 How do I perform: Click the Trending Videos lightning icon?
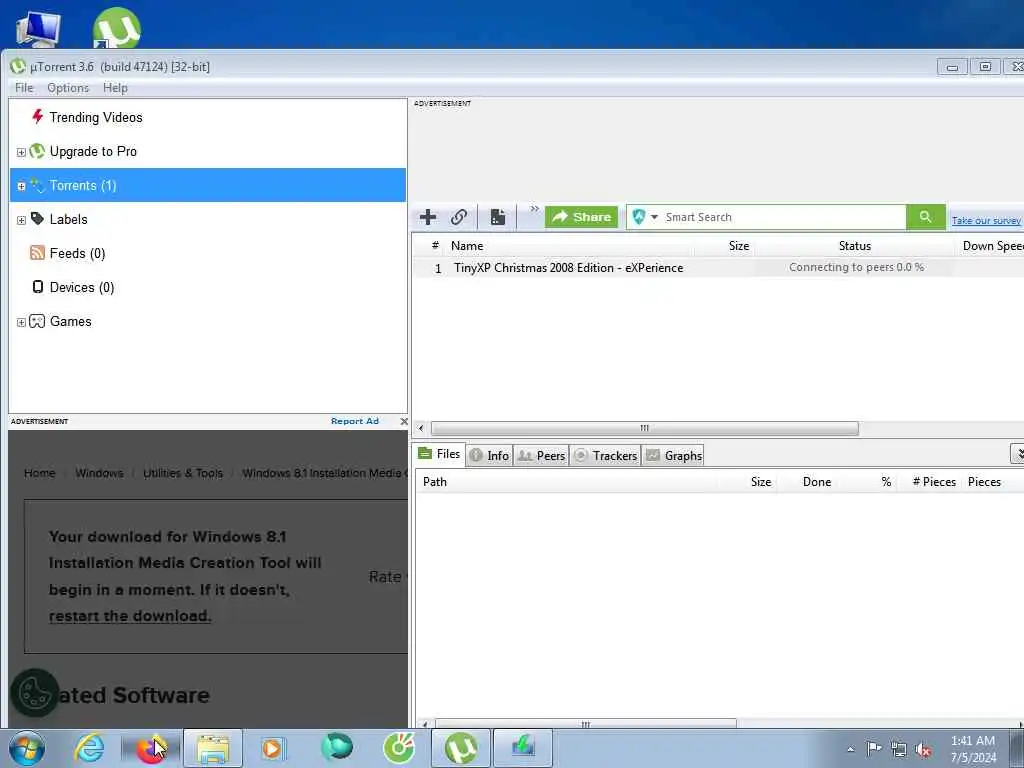click(x=37, y=116)
